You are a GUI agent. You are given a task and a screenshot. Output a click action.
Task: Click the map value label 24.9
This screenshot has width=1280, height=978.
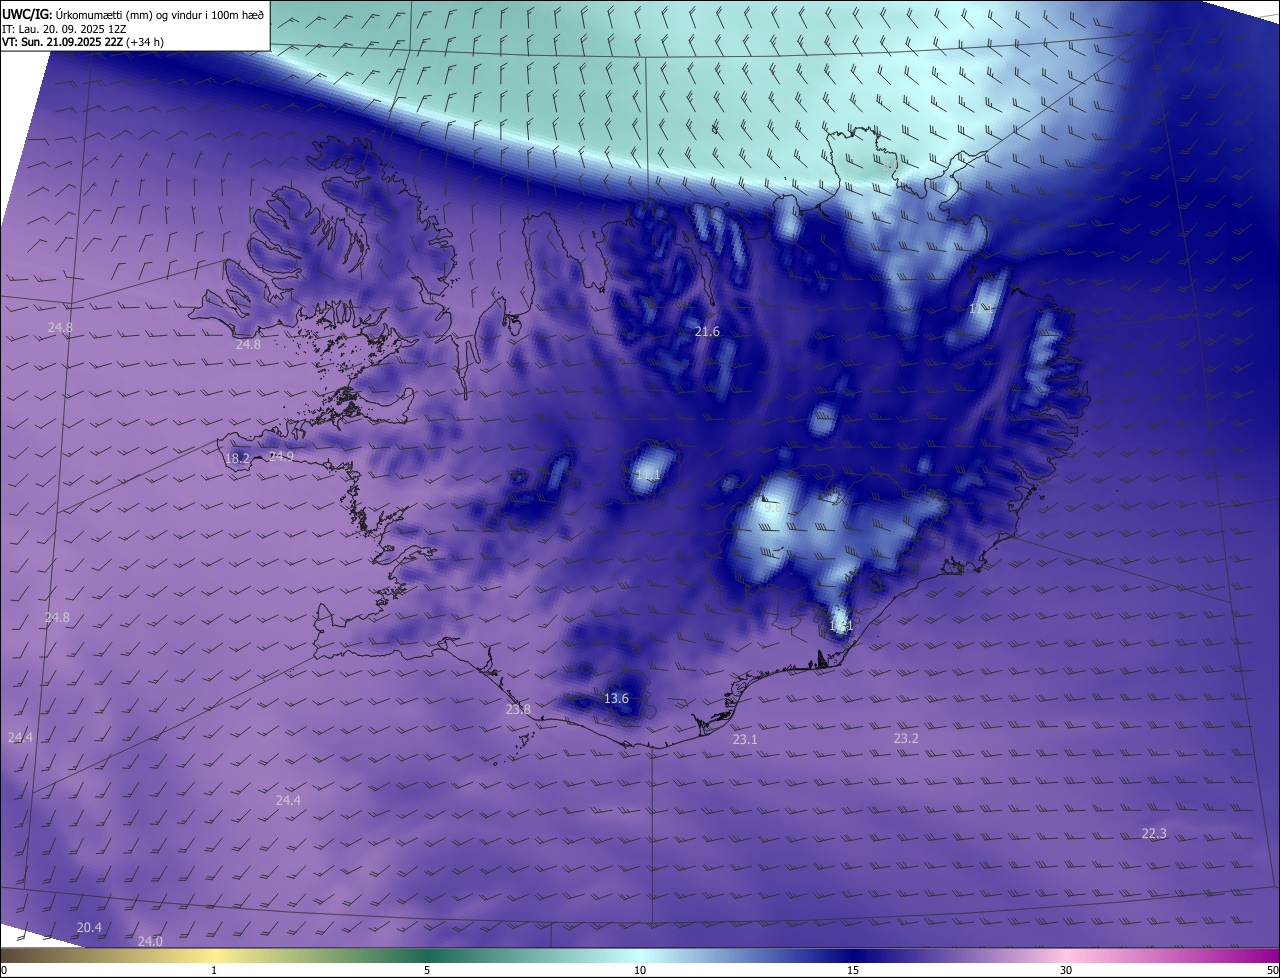(x=281, y=456)
